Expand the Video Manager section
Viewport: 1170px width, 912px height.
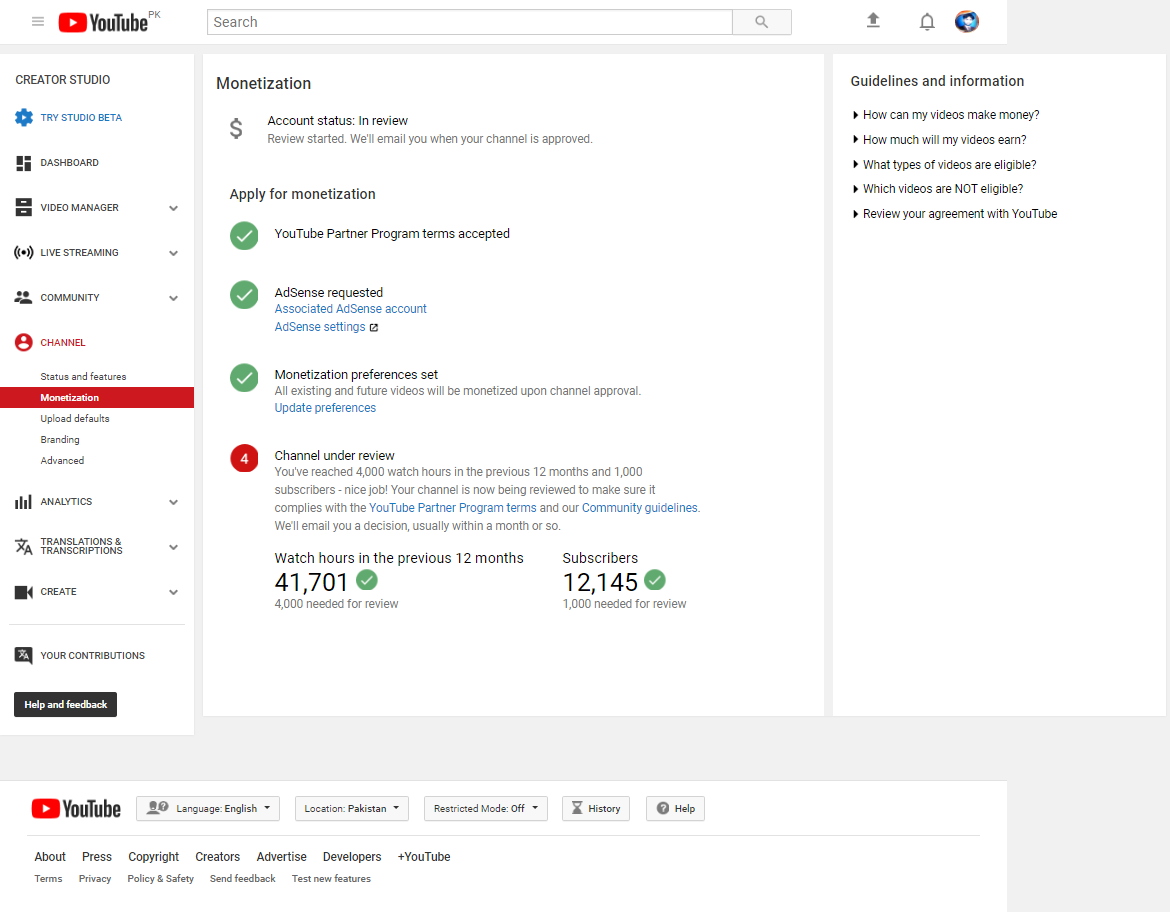click(x=173, y=208)
